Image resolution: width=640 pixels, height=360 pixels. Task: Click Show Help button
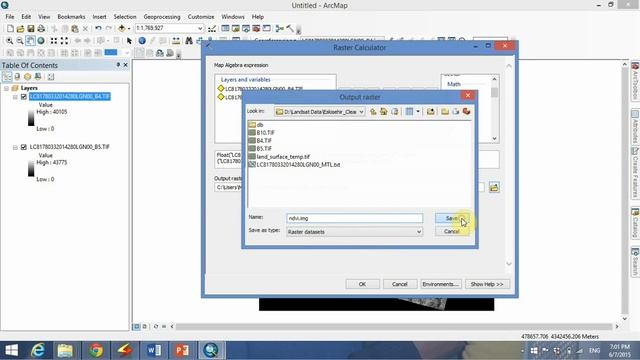click(x=487, y=284)
